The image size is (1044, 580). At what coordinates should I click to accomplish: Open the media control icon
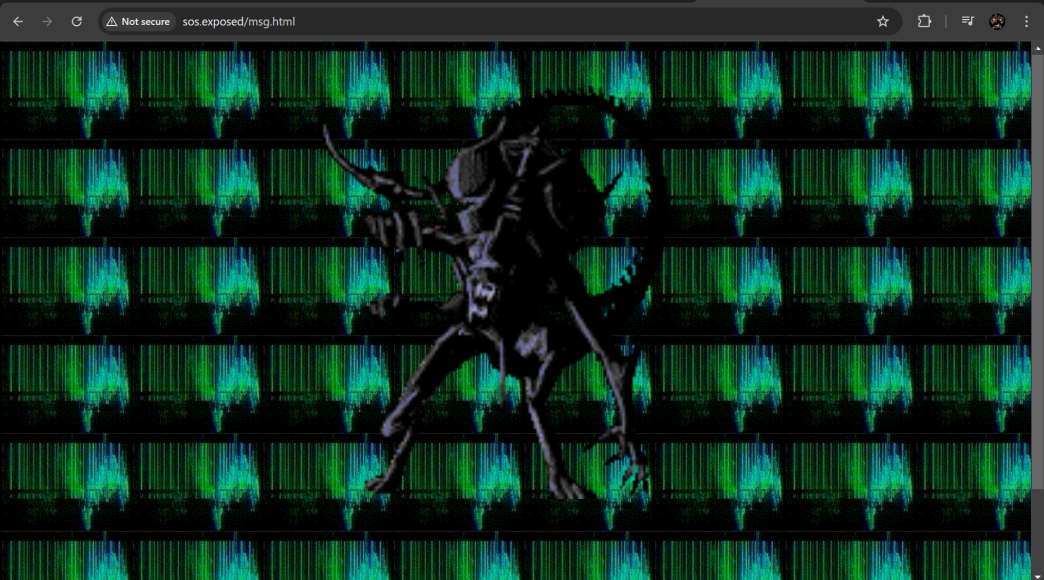(x=967, y=21)
